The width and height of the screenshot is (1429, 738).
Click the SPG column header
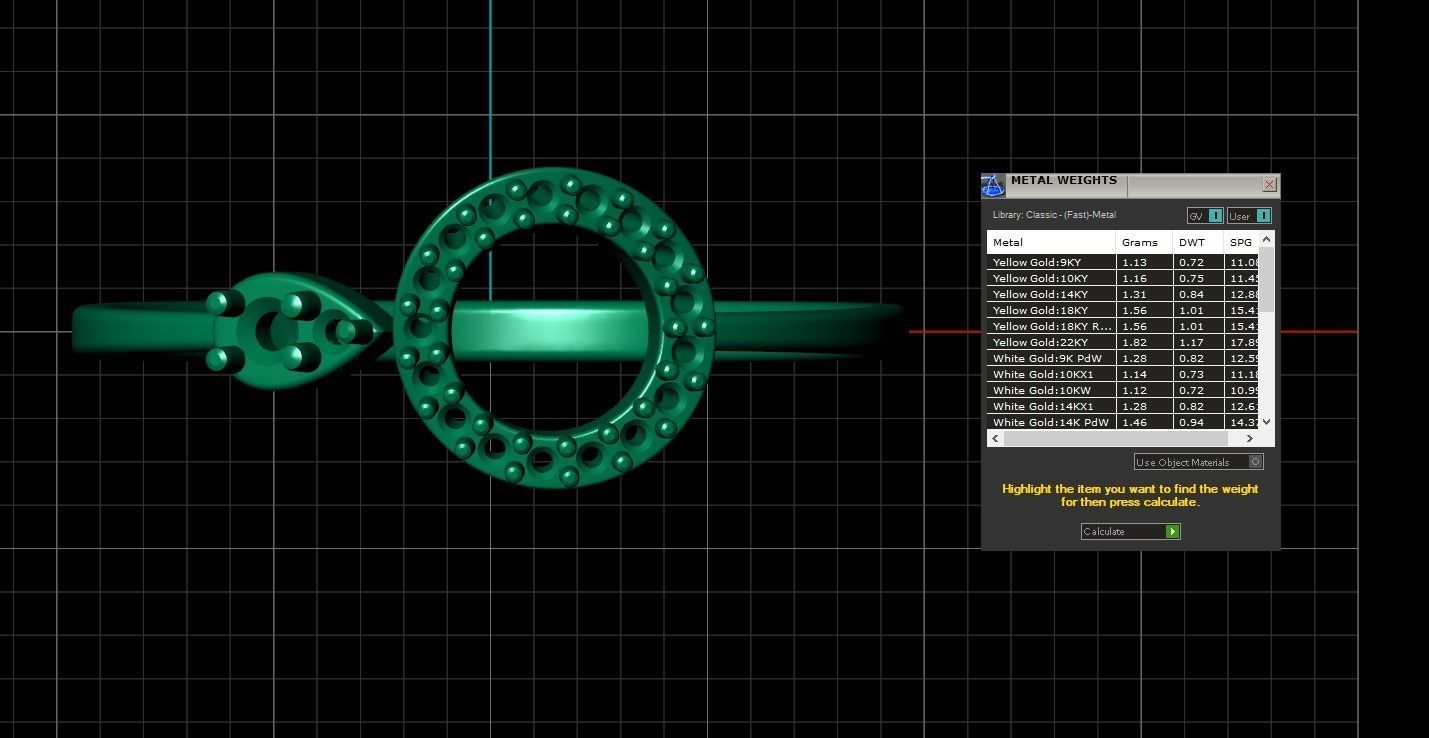pos(1241,242)
